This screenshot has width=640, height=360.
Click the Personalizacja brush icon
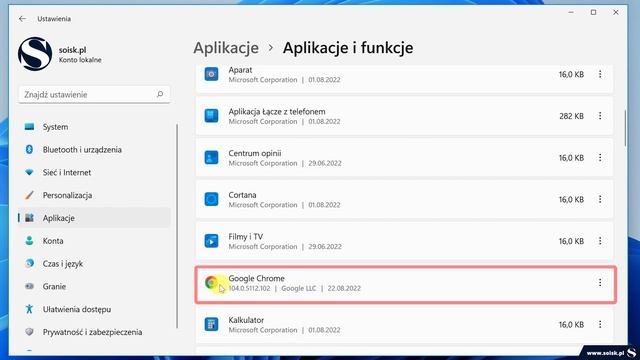[x=29, y=195]
